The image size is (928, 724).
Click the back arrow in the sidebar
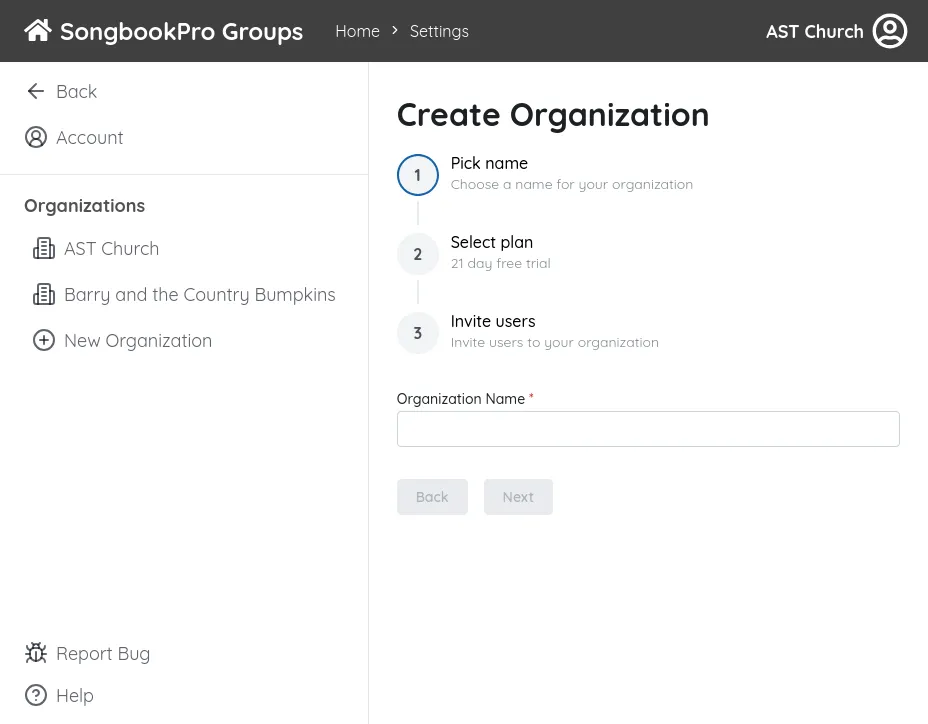[36, 91]
